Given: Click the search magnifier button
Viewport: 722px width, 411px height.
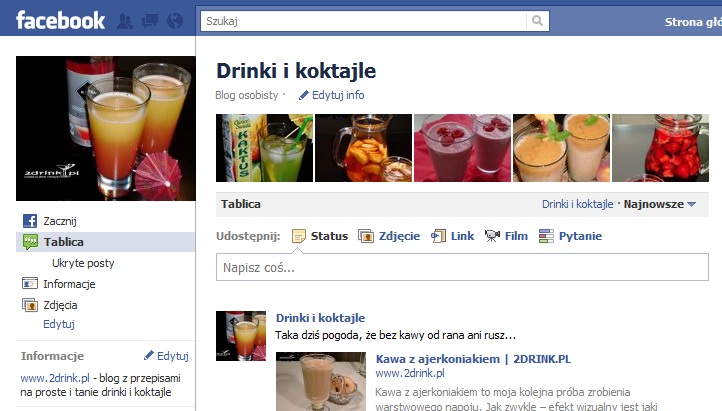Looking at the screenshot, I should pos(537,21).
